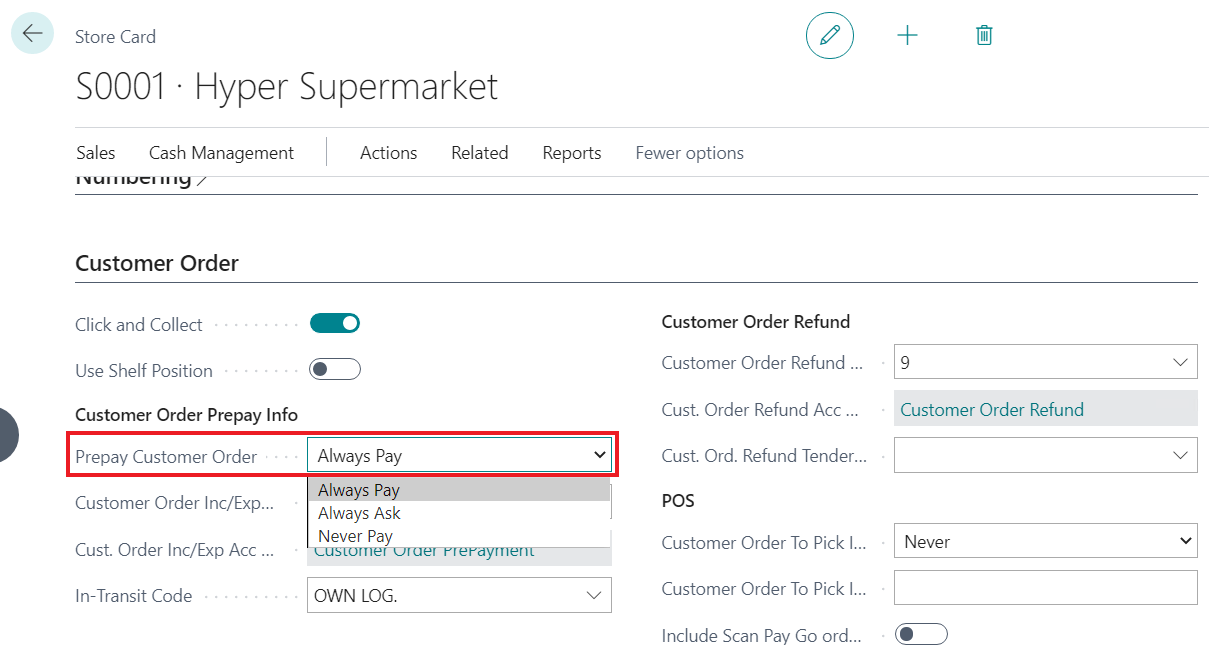Open the Cash Management menu
This screenshot has height=667, width=1209.
(x=221, y=153)
